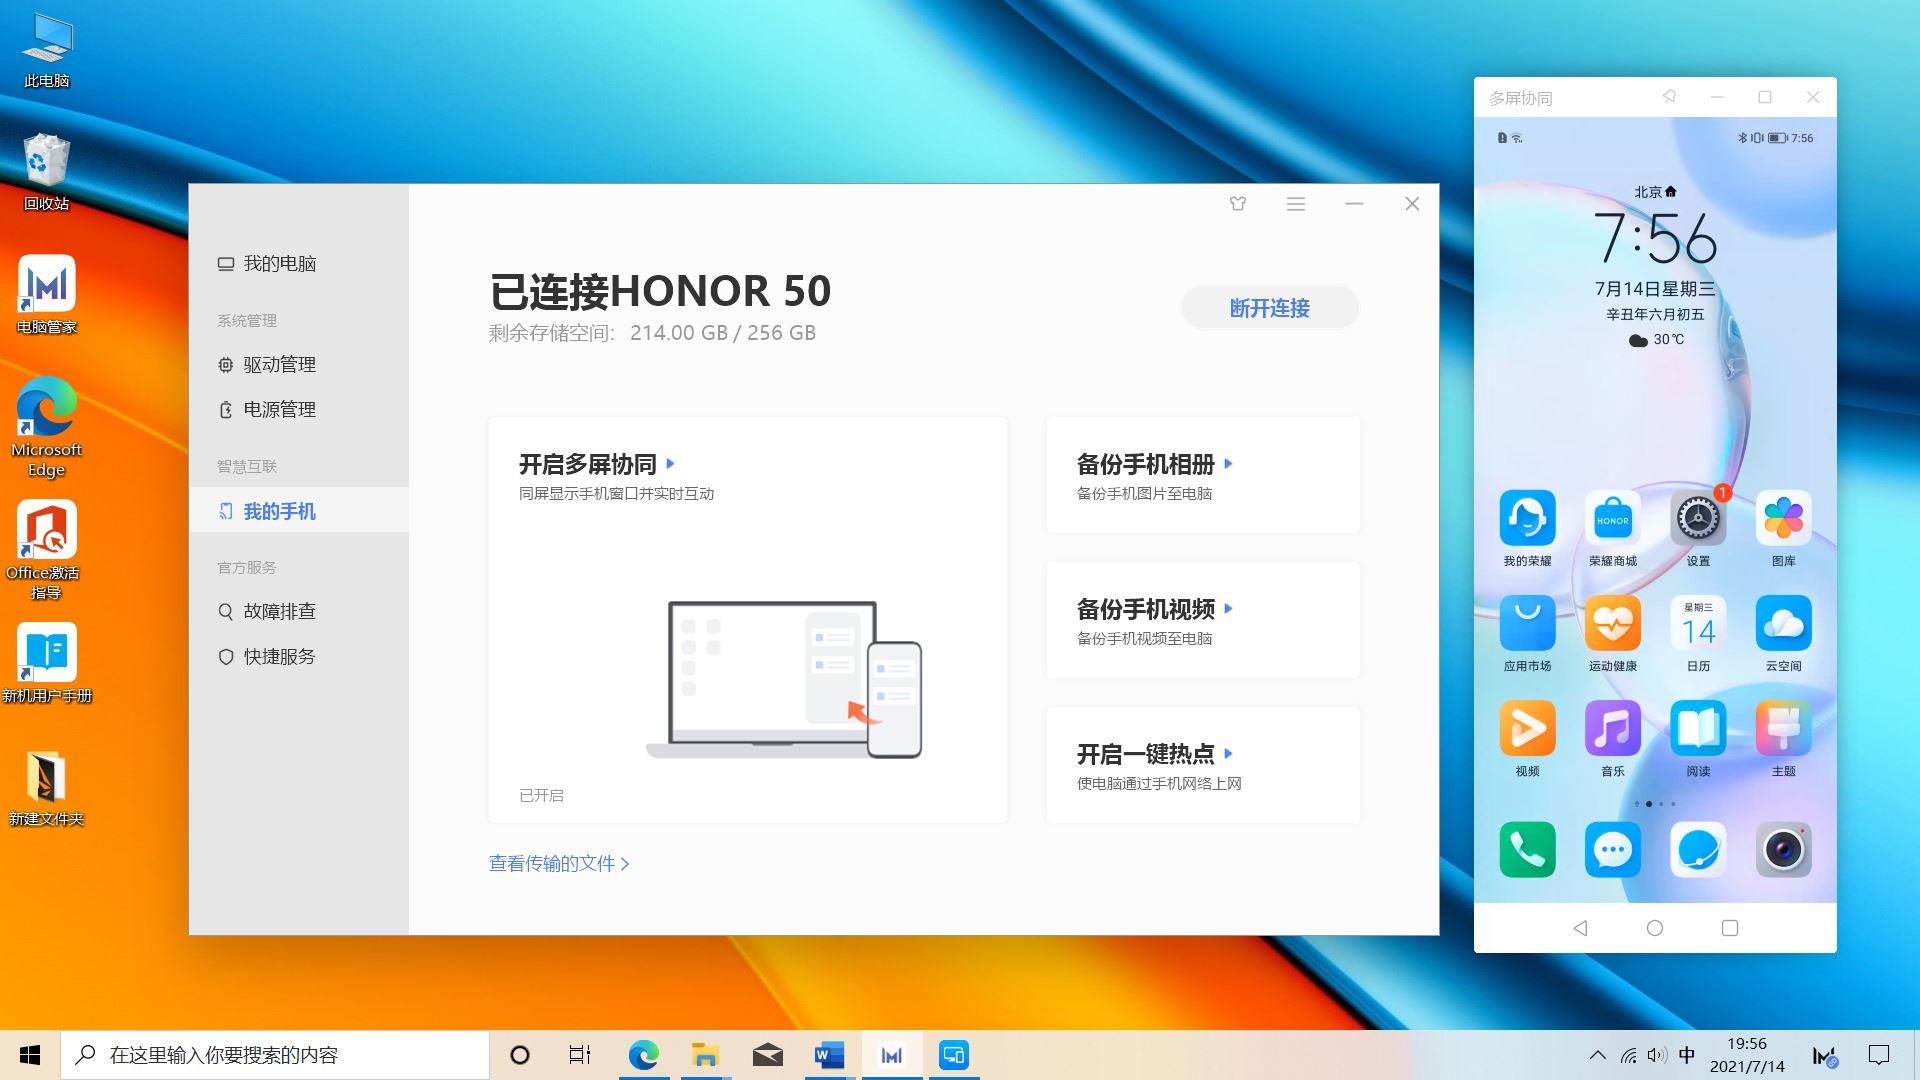Click the skin theme shirt icon

tap(1238, 204)
